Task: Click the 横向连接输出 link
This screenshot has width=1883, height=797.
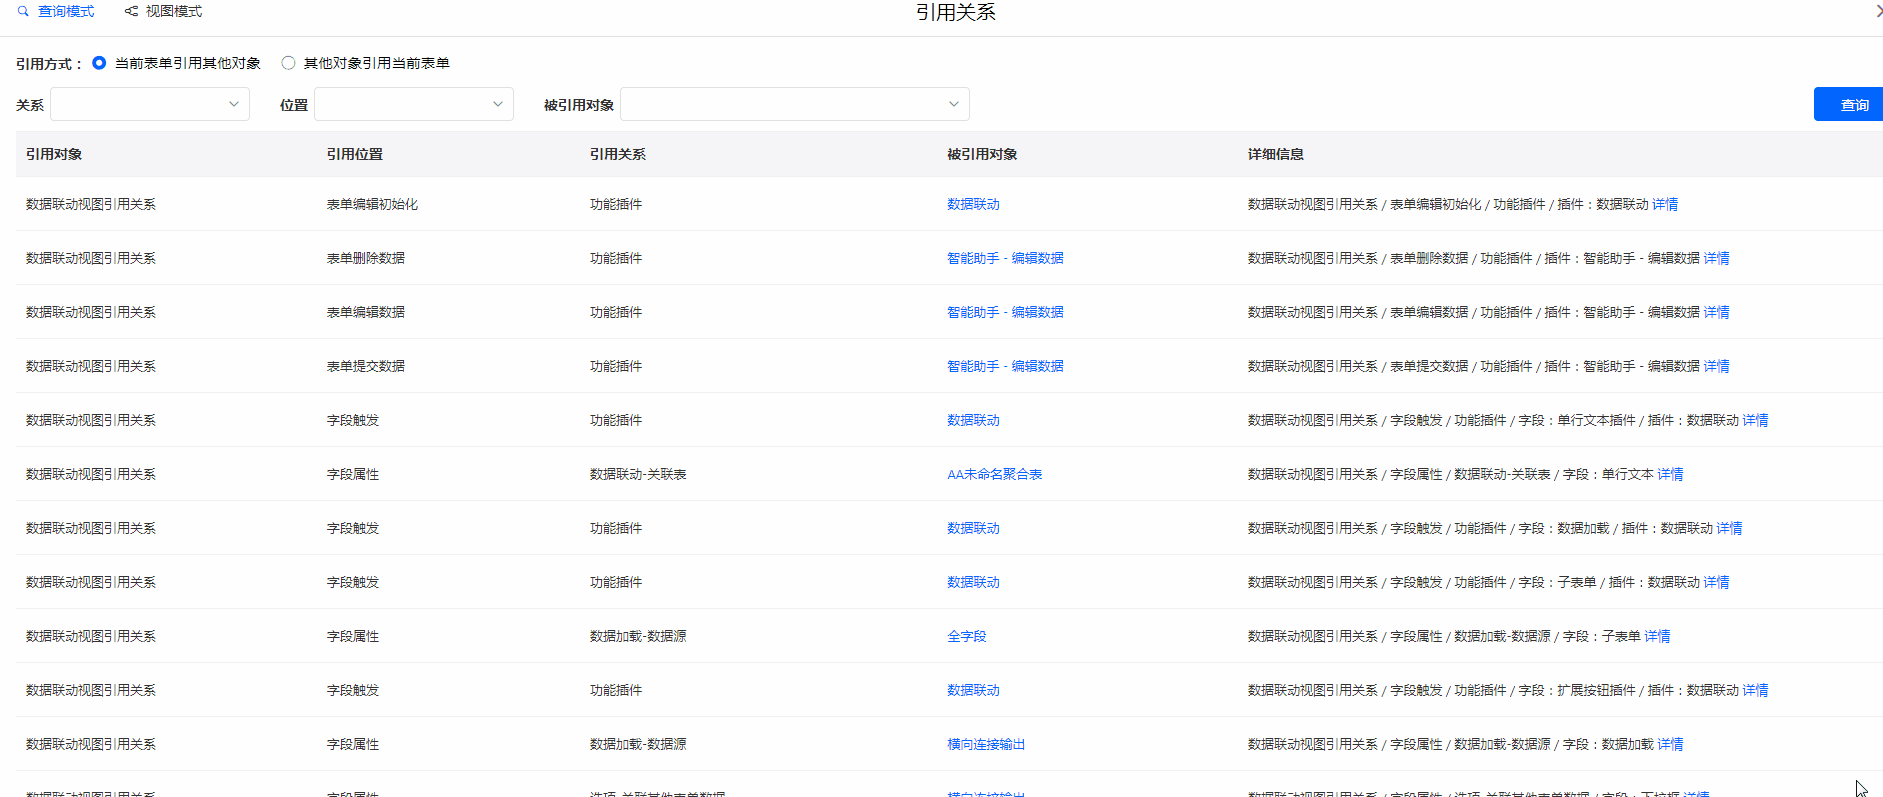Action: click(986, 744)
